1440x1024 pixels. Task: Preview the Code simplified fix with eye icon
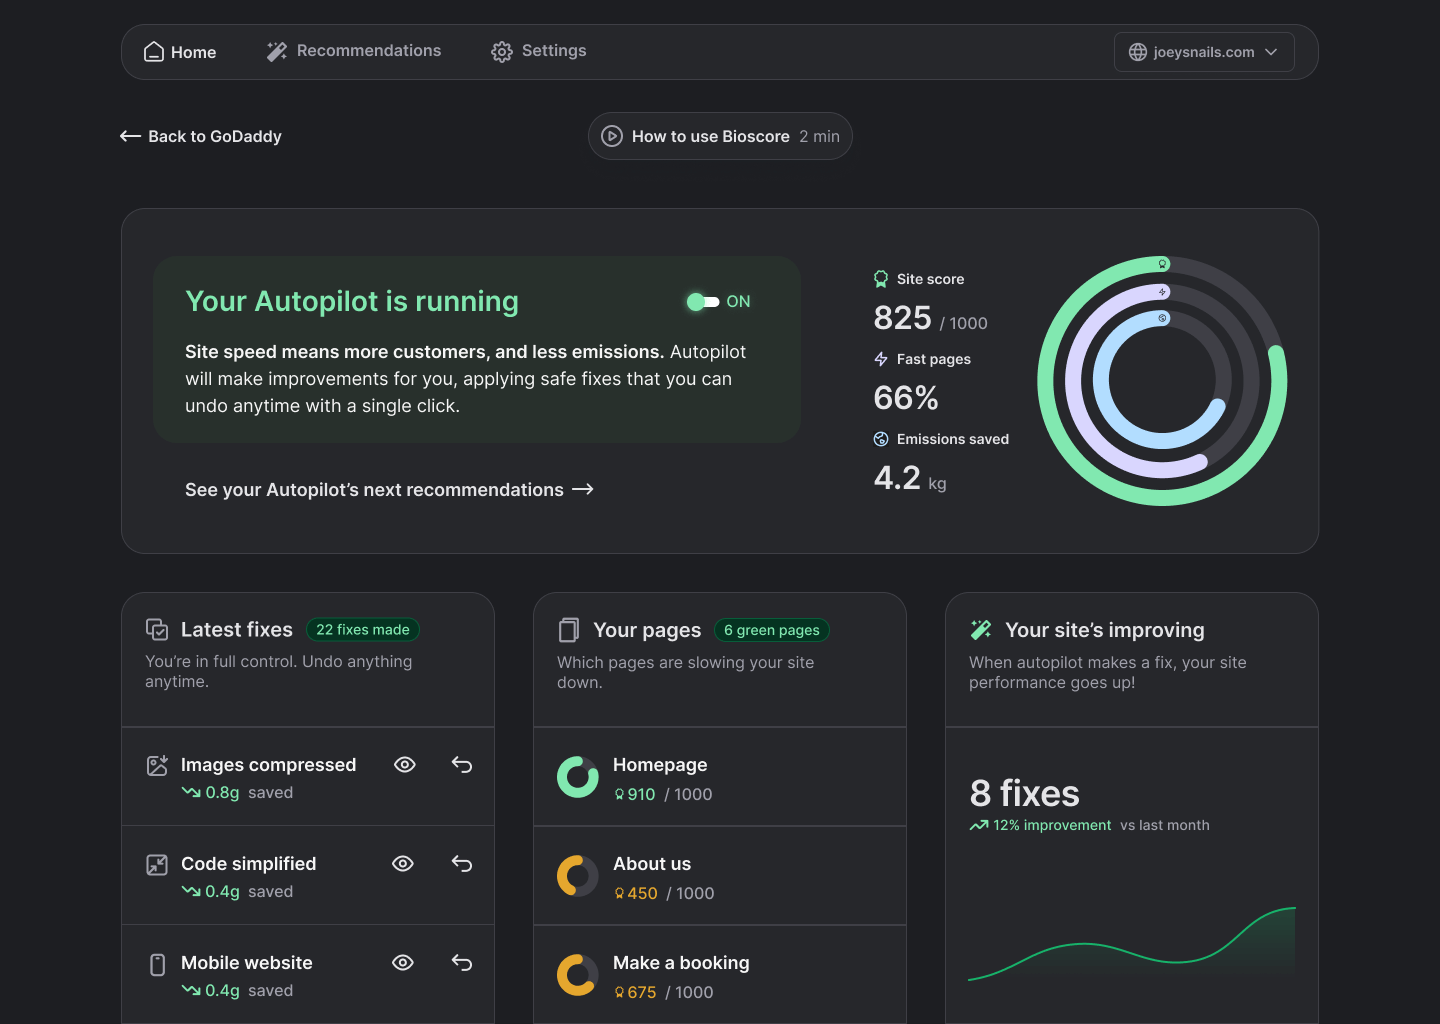coord(403,864)
